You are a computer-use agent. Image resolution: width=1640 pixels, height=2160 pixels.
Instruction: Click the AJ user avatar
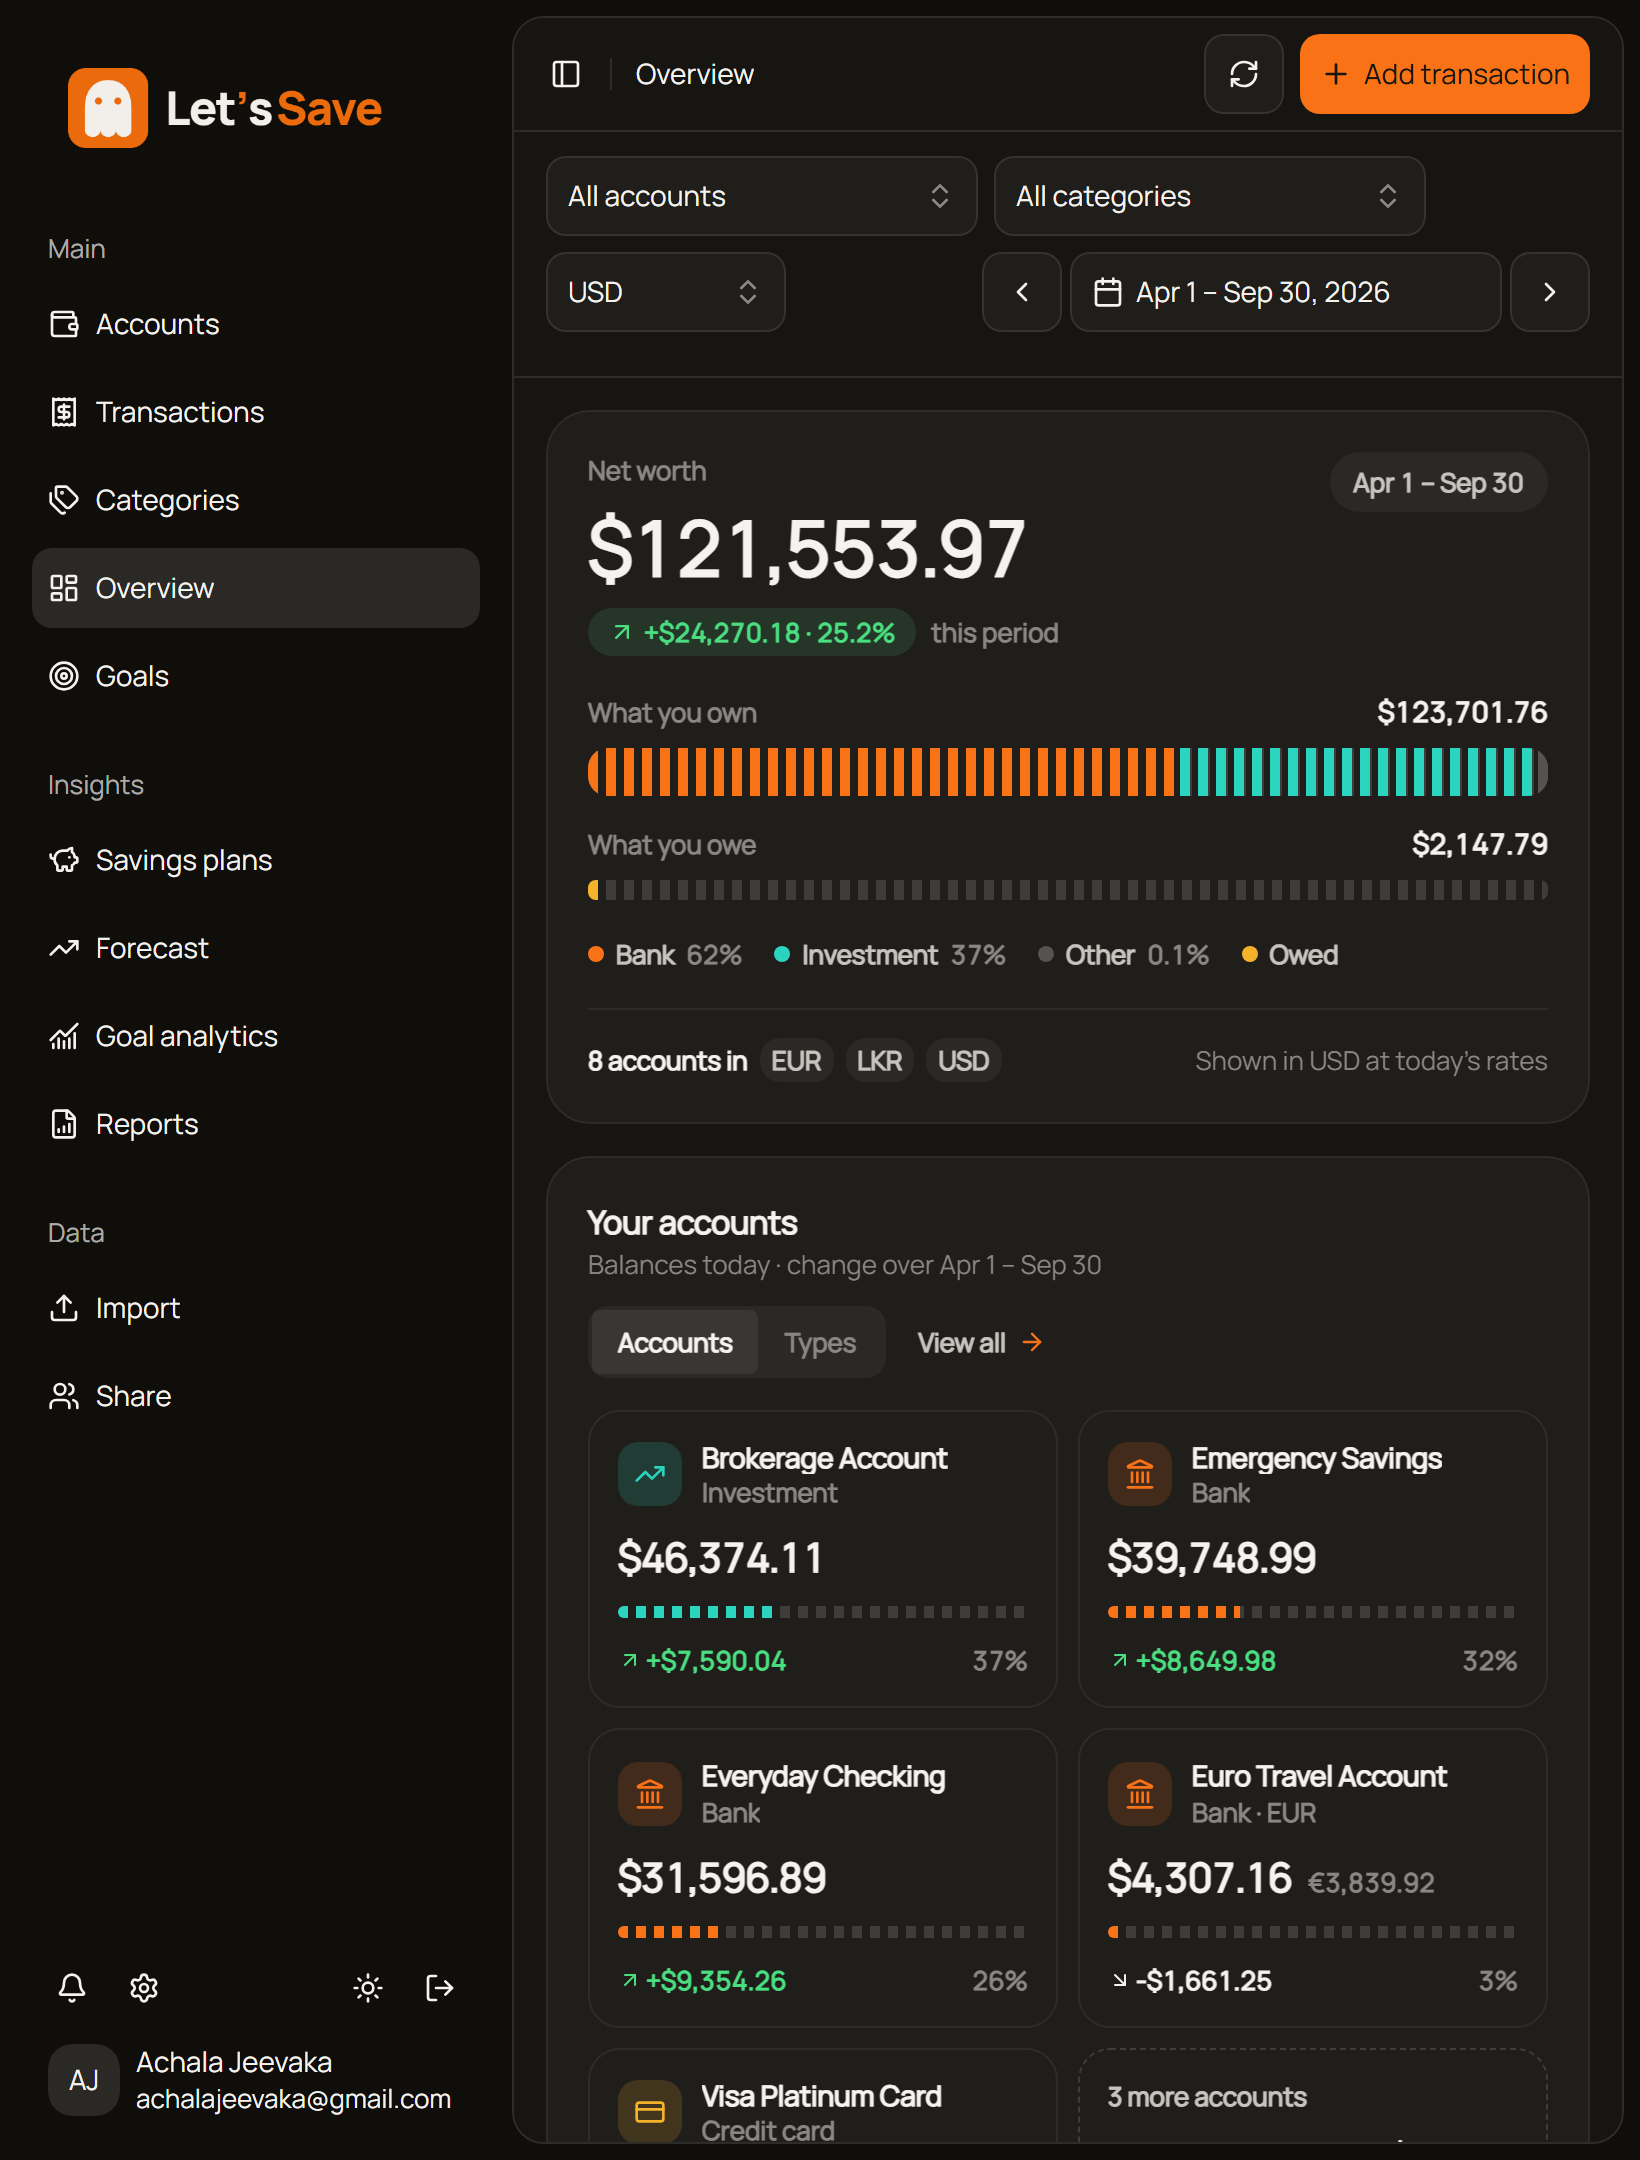tap(84, 2080)
